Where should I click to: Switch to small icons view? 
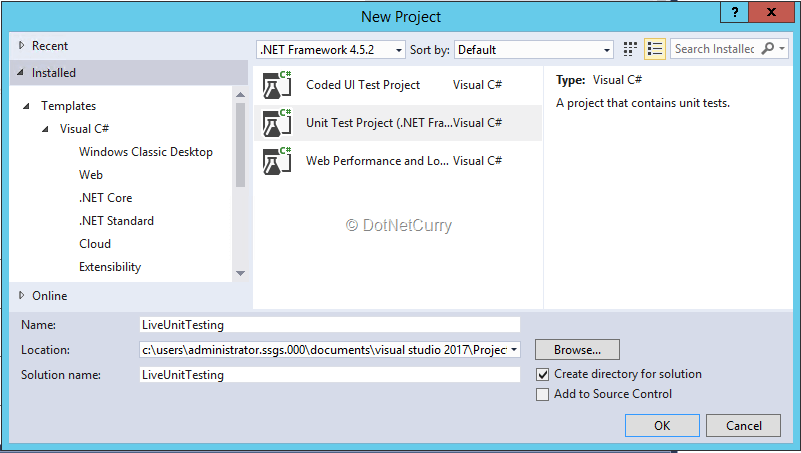(x=630, y=50)
